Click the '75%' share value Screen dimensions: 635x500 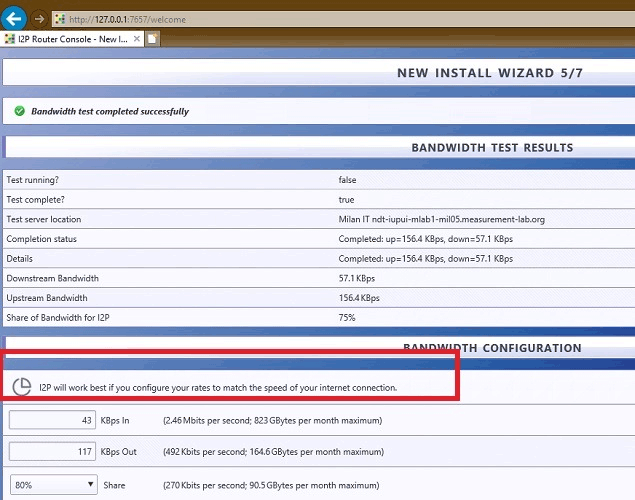(x=347, y=318)
